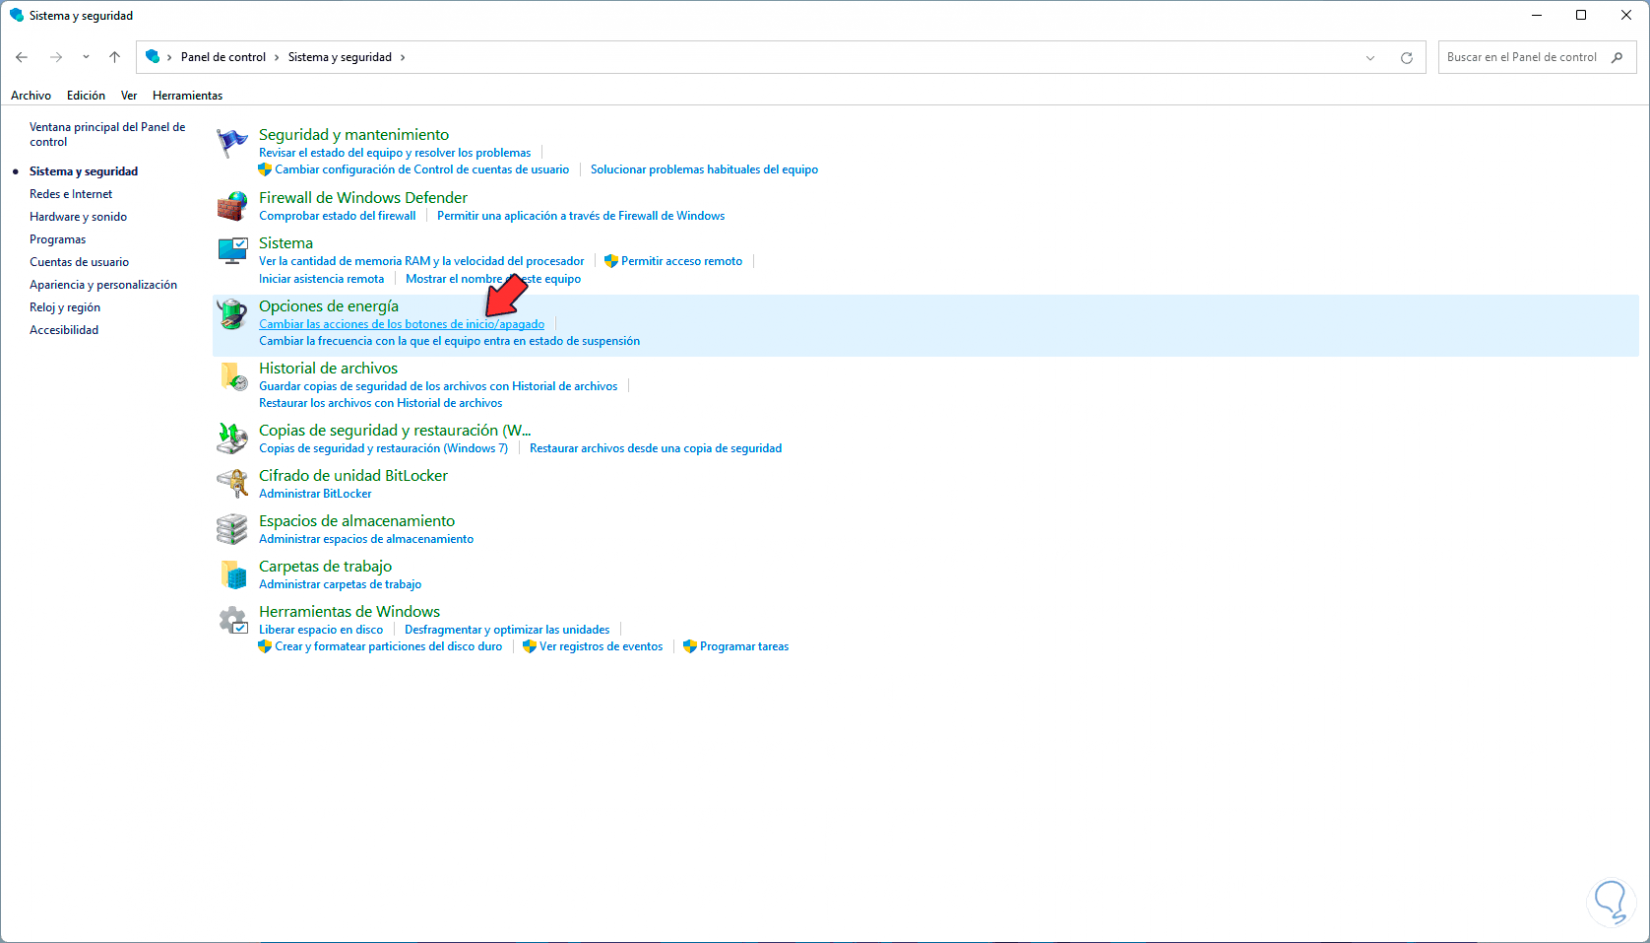This screenshot has width=1650, height=943.
Task: Click Administrar espacios de almacenamiento link
Action: click(366, 539)
